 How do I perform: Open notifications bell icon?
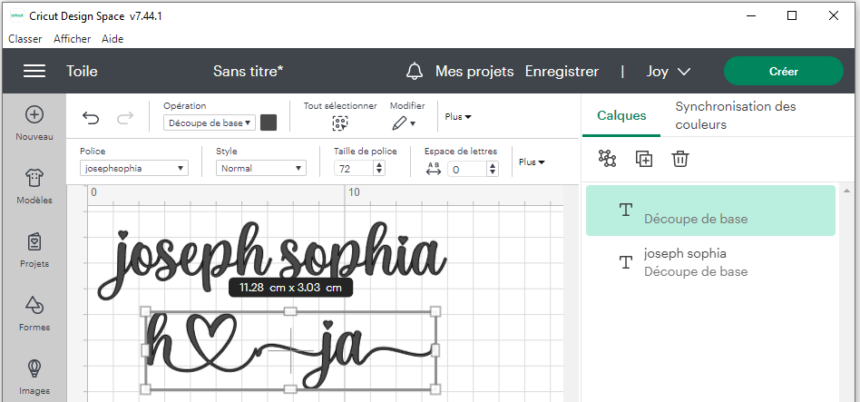tap(414, 71)
